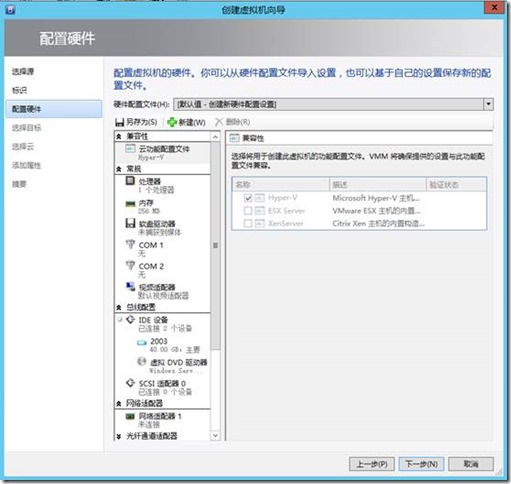Collapse the 兼容性 tree section
This screenshot has width=511, height=484.
point(119,136)
